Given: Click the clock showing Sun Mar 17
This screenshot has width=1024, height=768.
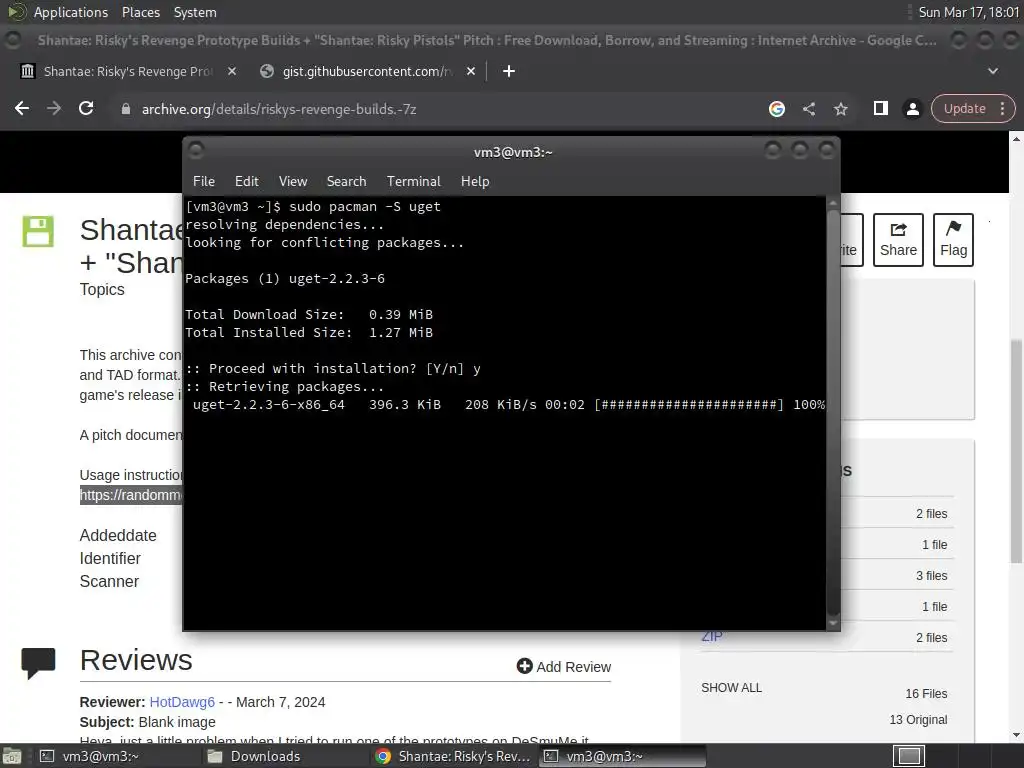Looking at the screenshot, I should tap(968, 12).
